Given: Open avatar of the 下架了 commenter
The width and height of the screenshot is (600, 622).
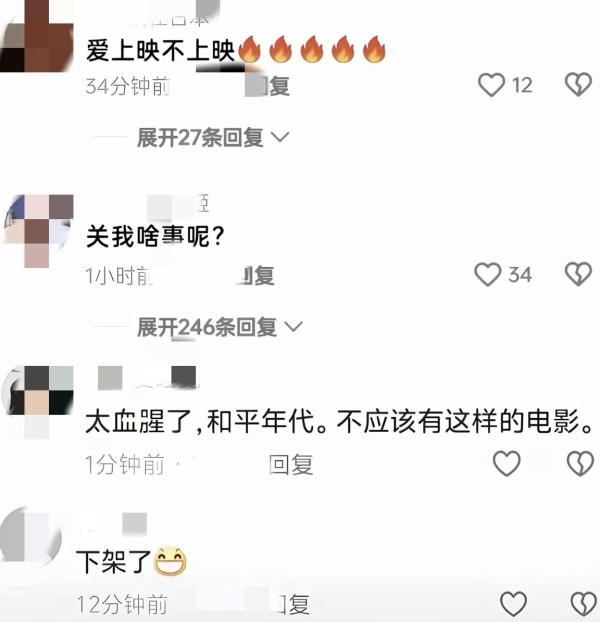Looking at the screenshot, I should pyautogui.click(x=31, y=537).
